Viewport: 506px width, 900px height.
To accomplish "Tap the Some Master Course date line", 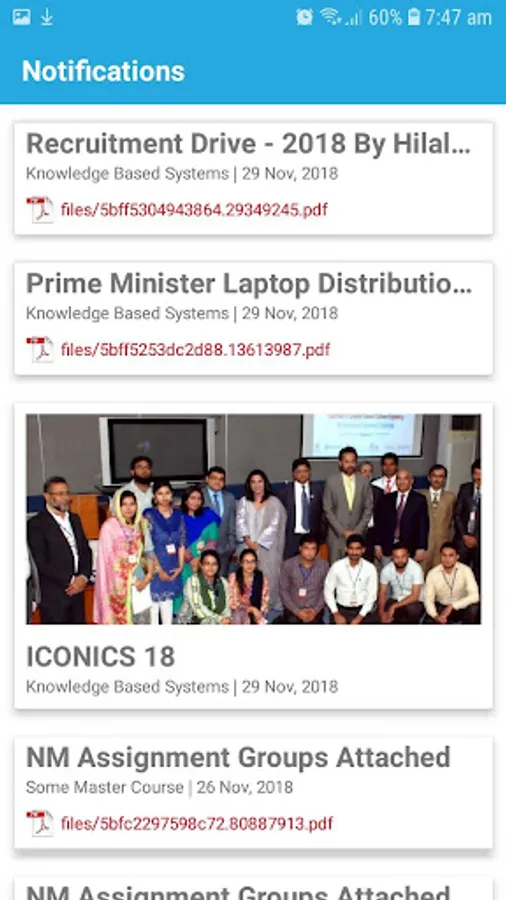I will [x=159, y=787].
